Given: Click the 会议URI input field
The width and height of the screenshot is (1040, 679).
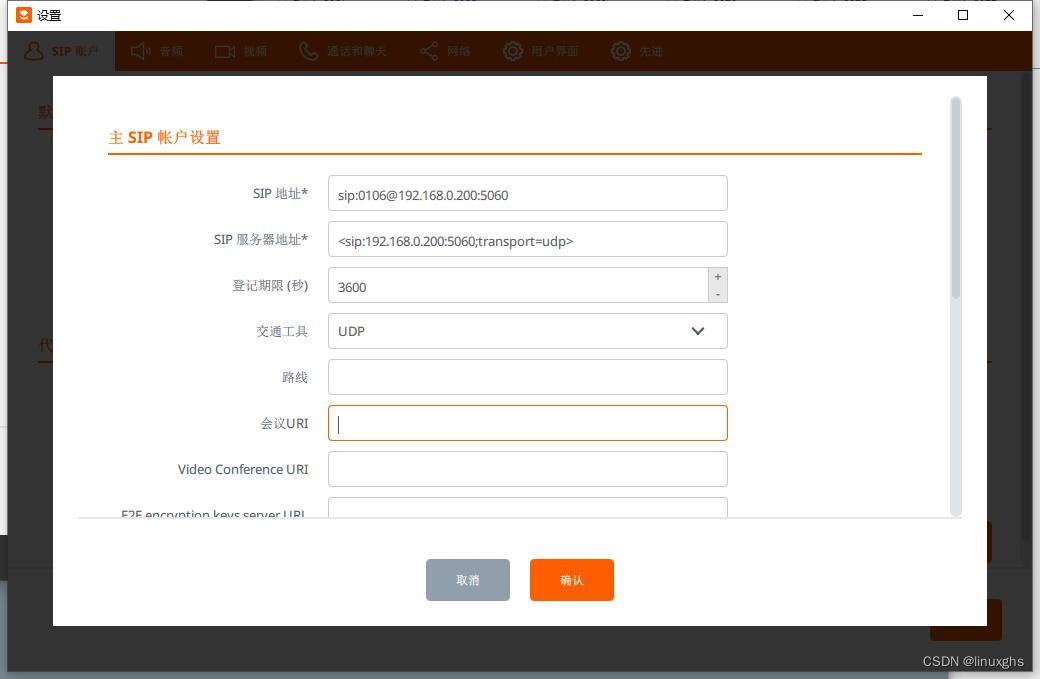Looking at the screenshot, I should pos(527,423).
